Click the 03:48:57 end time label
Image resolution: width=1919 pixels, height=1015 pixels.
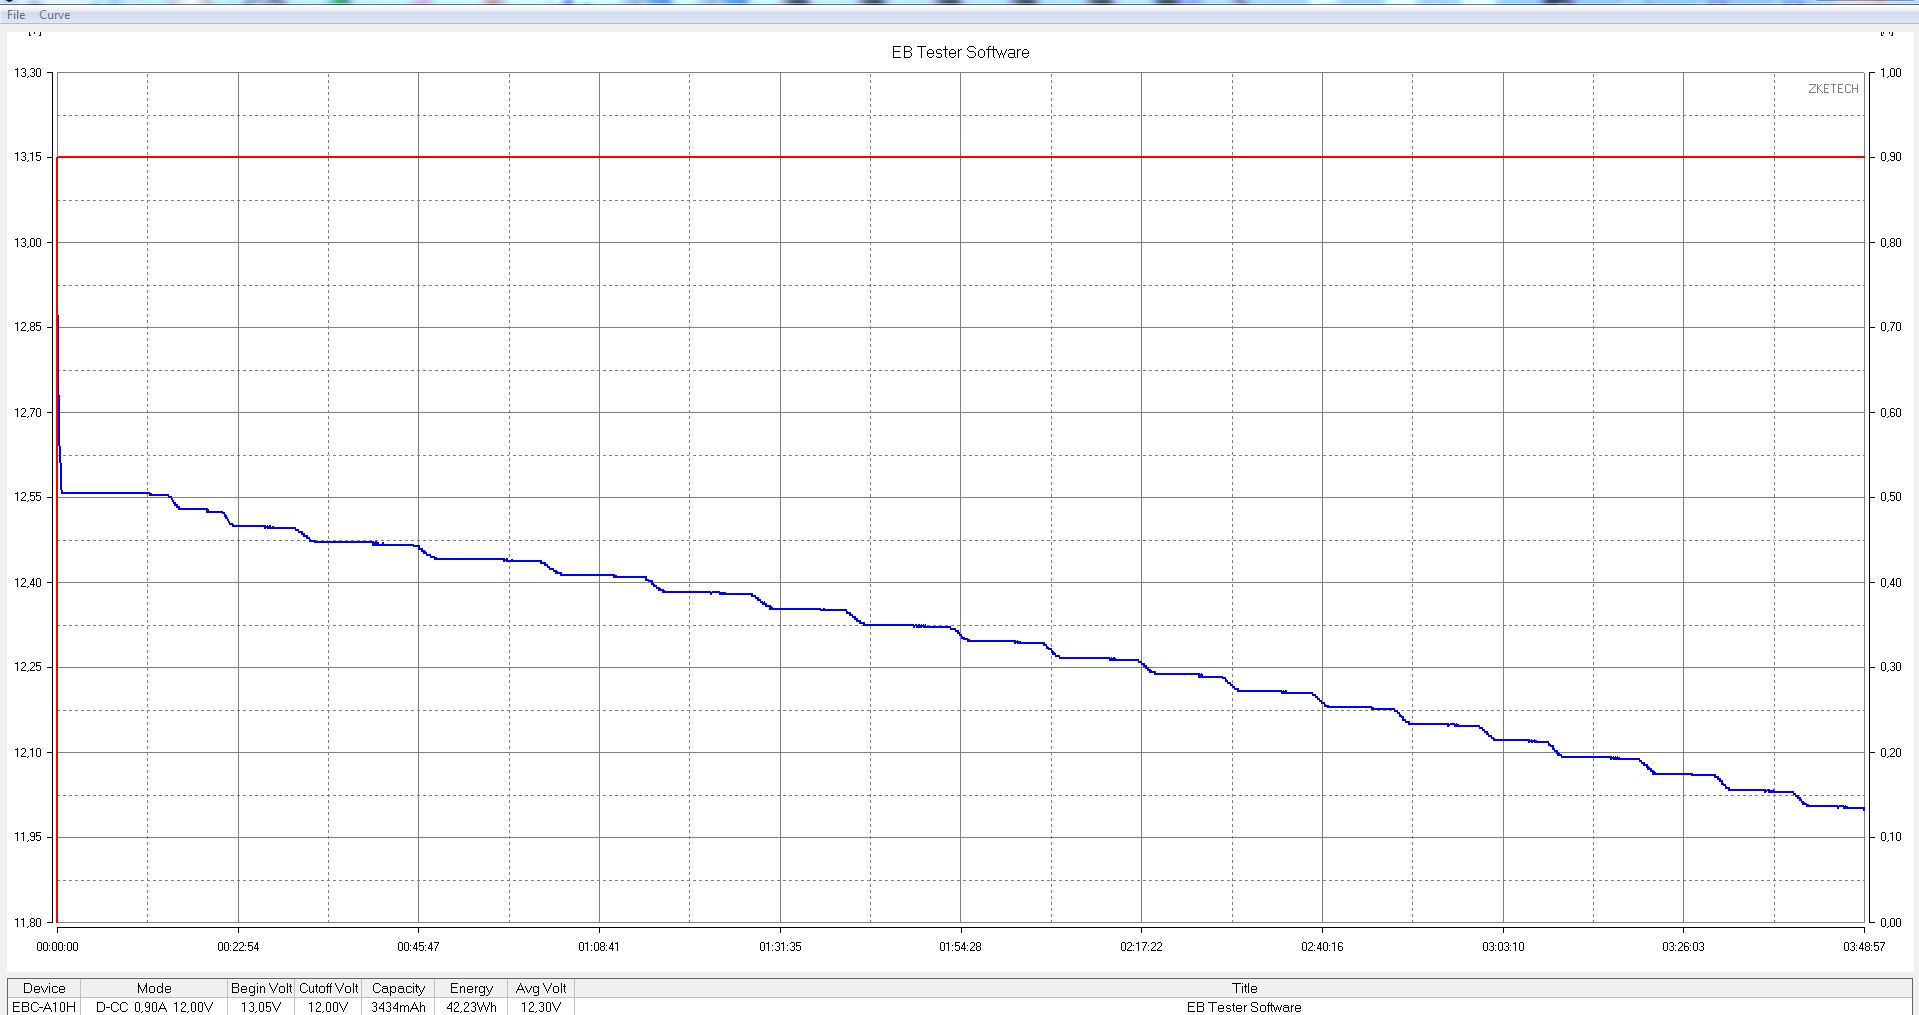(1863, 946)
